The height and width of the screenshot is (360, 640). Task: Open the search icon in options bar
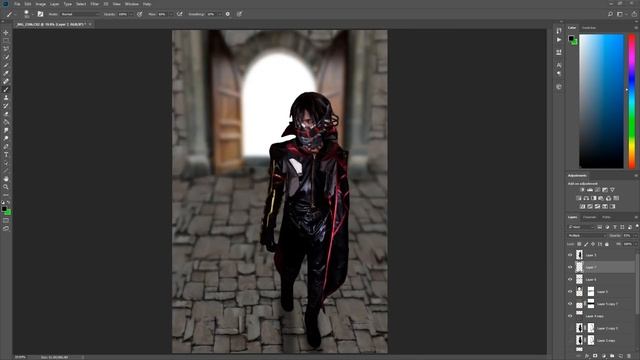tap(610, 14)
